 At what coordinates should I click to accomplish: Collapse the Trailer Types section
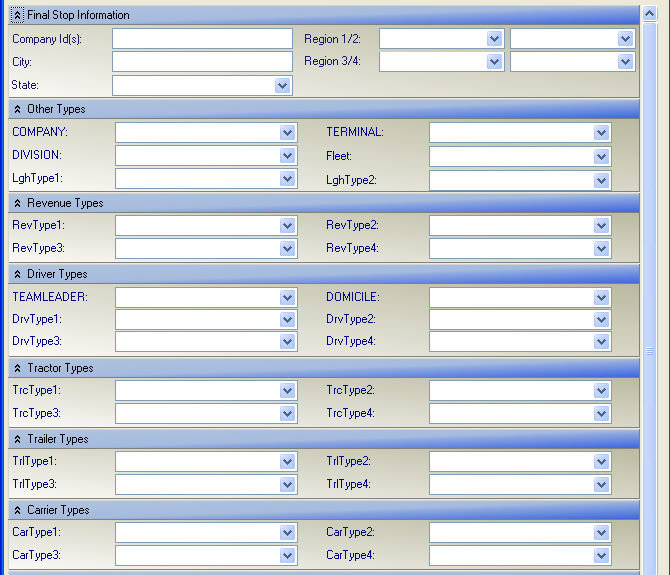(17, 439)
